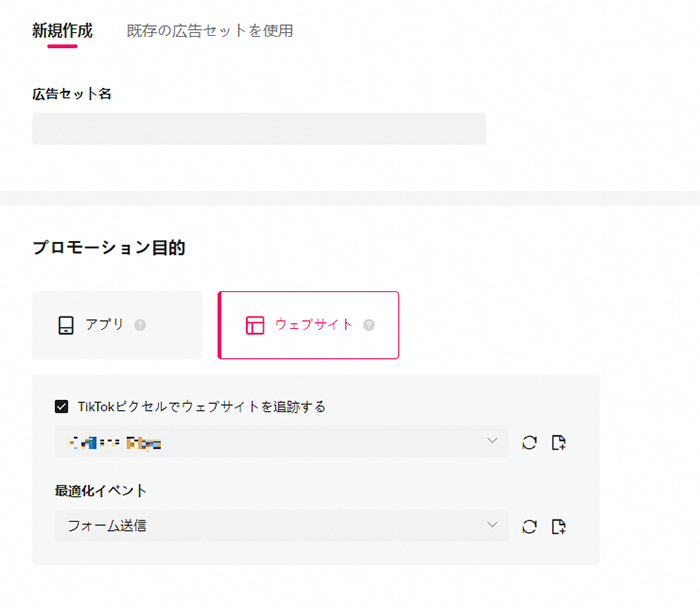Open the 最適化イベント フォーム送信 dropdown
Screen dimensions: 700x605
pyautogui.click(x=281, y=526)
